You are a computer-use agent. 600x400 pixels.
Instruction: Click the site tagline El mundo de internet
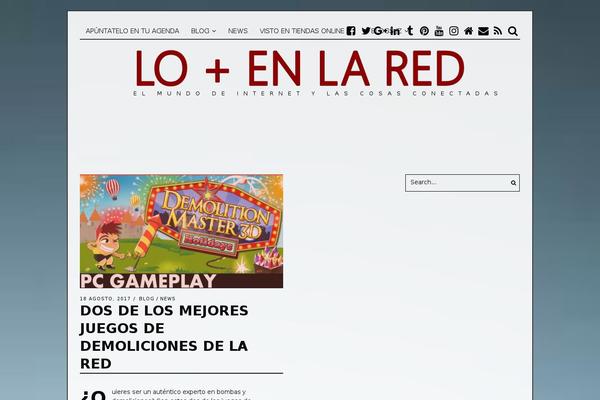pyautogui.click(x=316, y=93)
